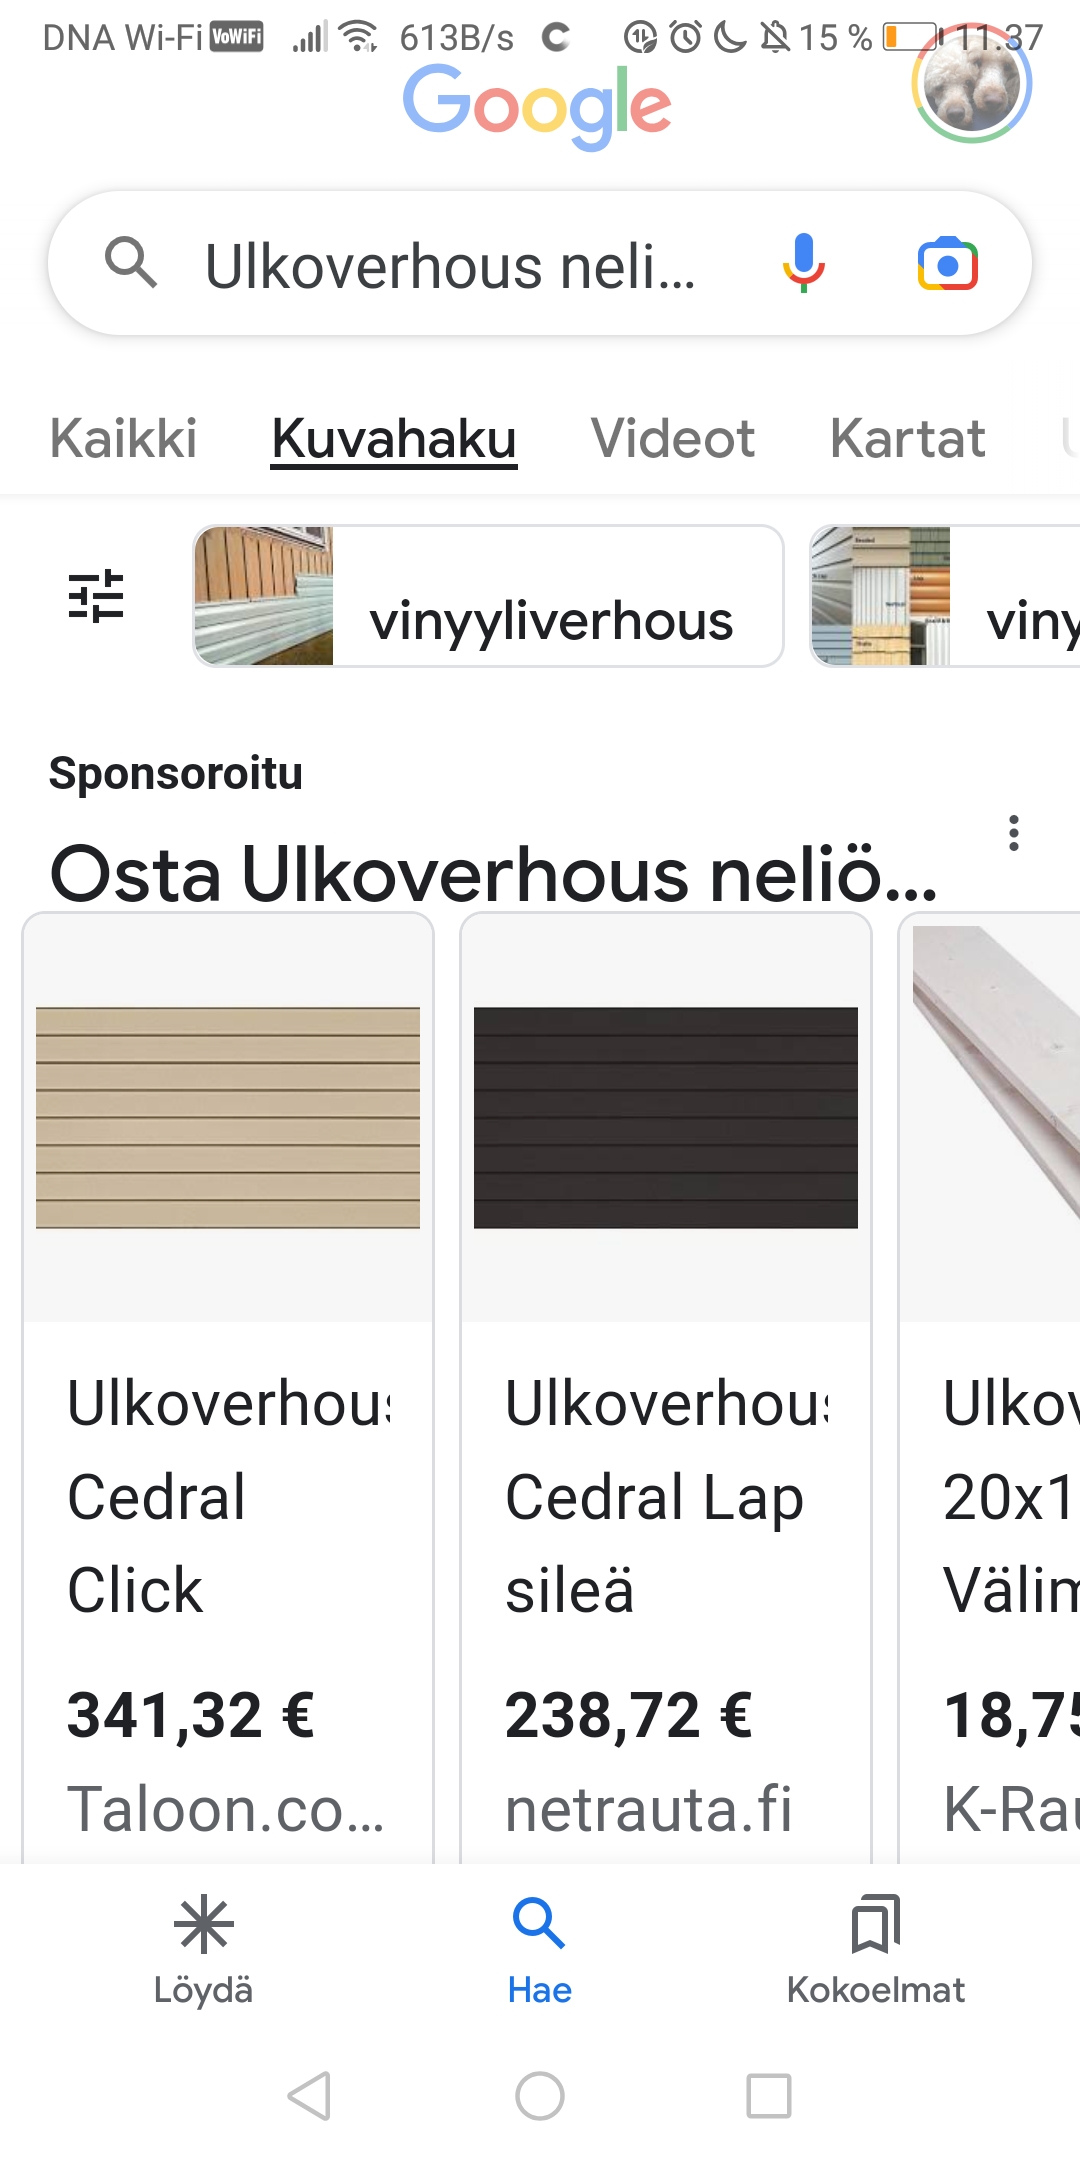Open recent apps square button
1080x2160 pixels.
tap(769, 2096)
